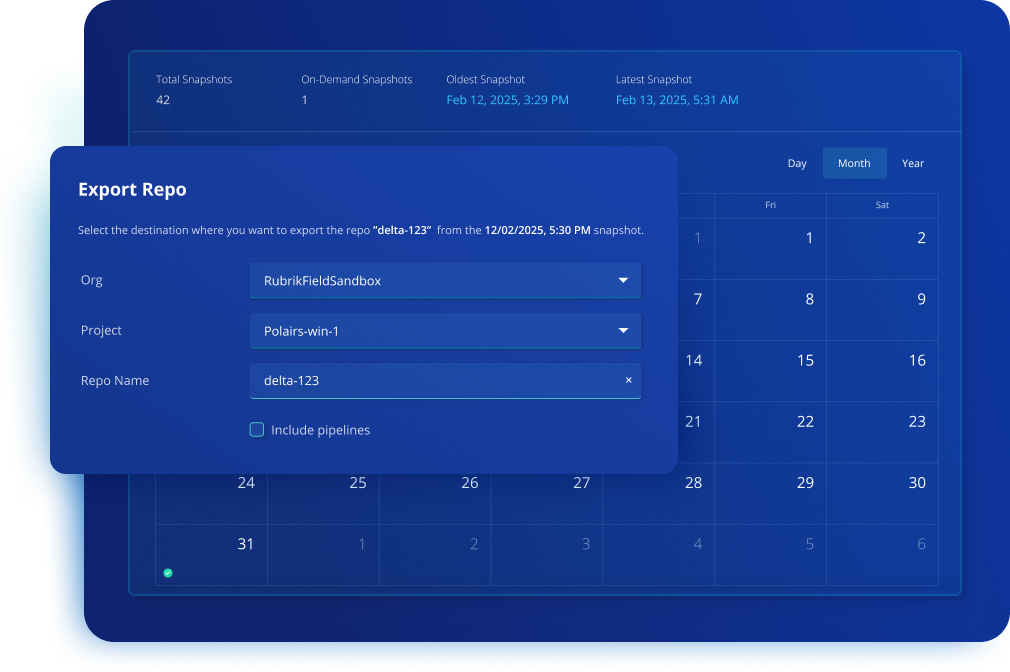Select the Month view tab

coord(854,163)
